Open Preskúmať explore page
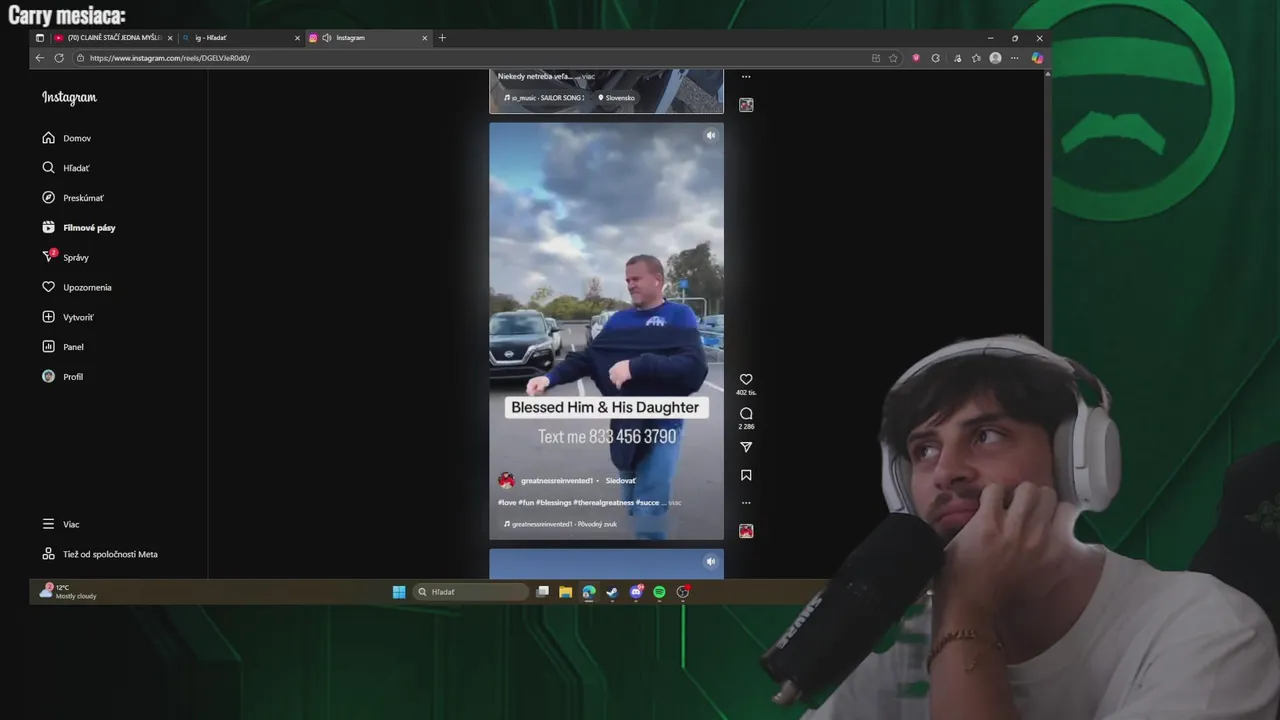Viewport: 1280px width, 720px height. point(73,198)
